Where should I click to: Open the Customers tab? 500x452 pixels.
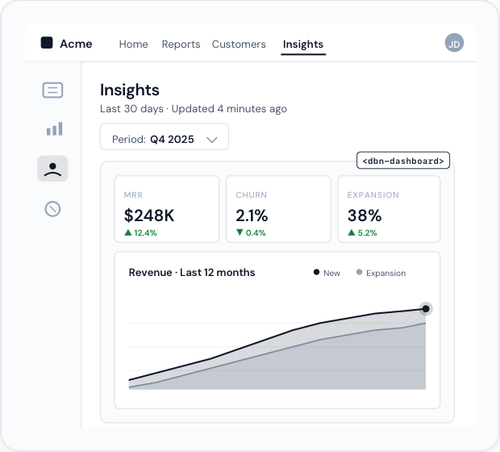click(239, 44)
